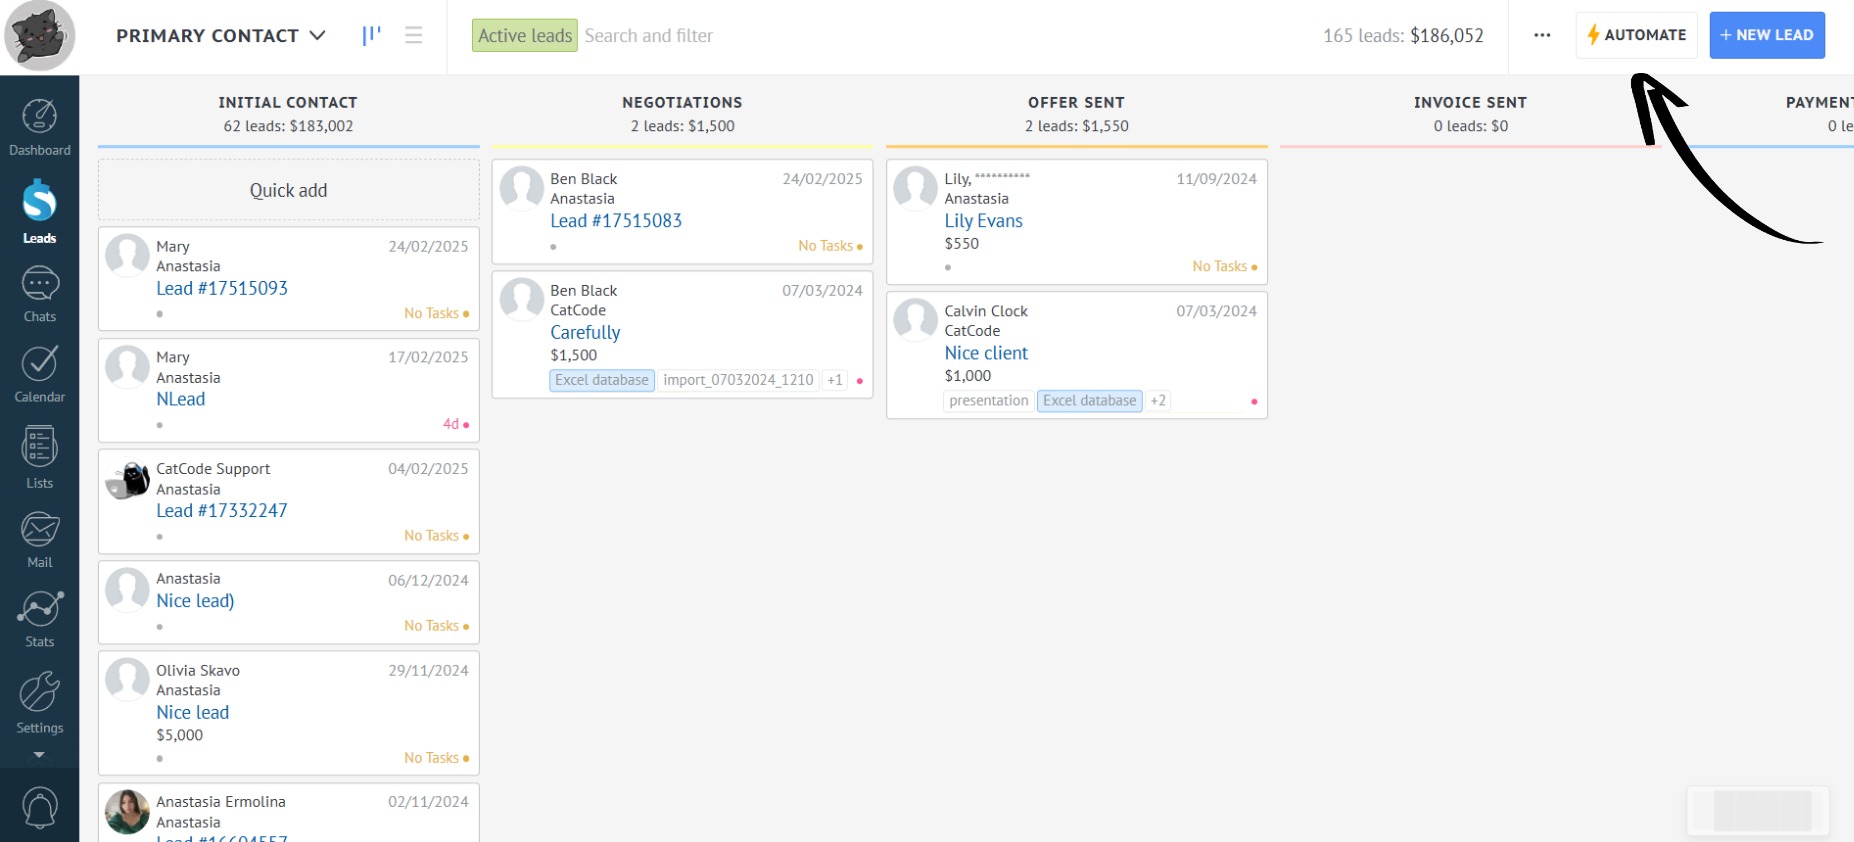This screenshot has height=842, width=1854.
Task: Expand the sidebar arrow below Settings
Action: [39, 755]
